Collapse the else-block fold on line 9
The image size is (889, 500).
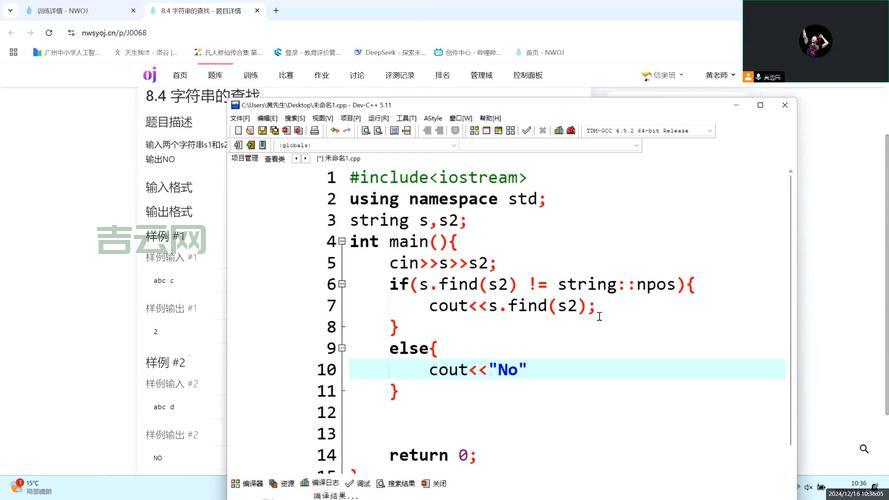[341, 349]
